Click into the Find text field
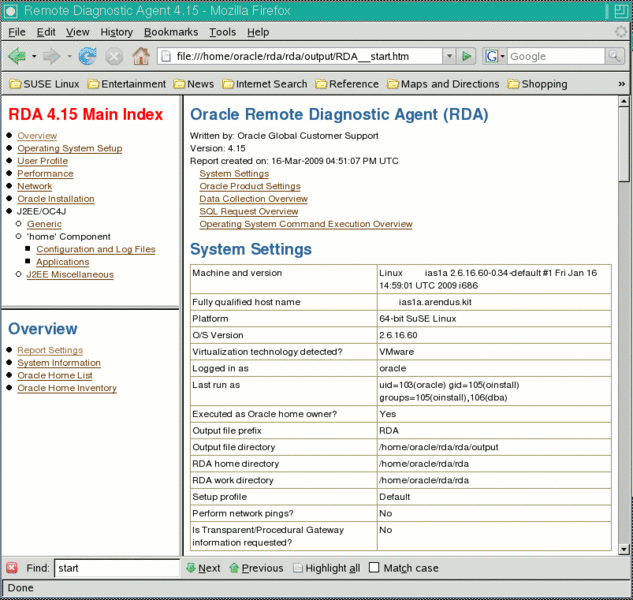 pos(117,568)
